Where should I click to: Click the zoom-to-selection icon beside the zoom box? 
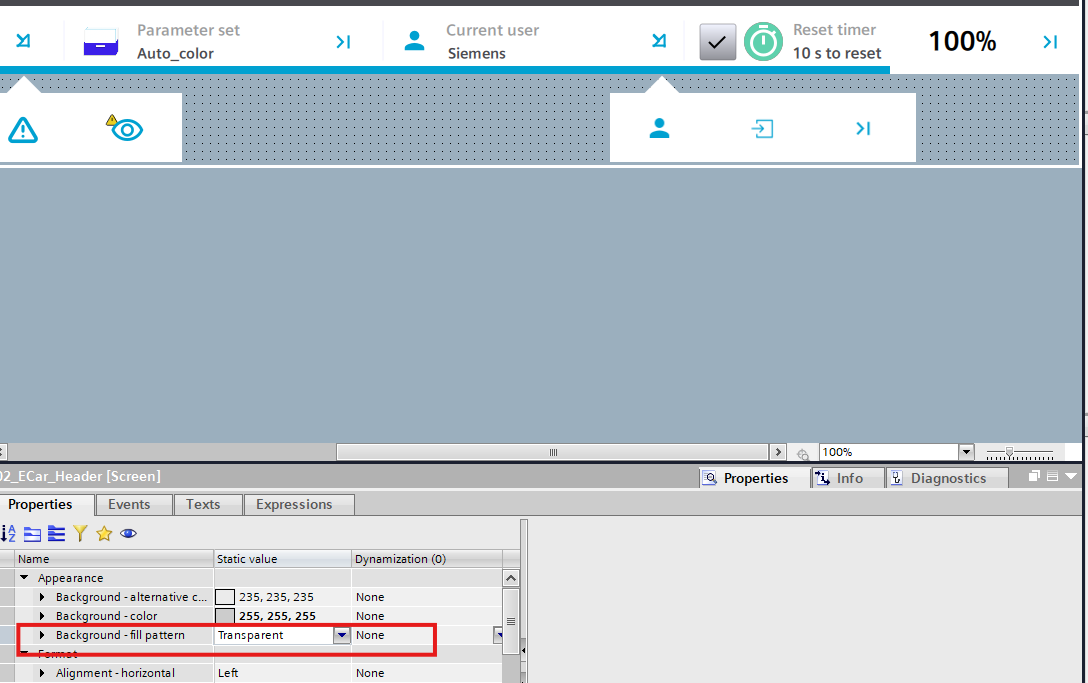coord(803,453)
